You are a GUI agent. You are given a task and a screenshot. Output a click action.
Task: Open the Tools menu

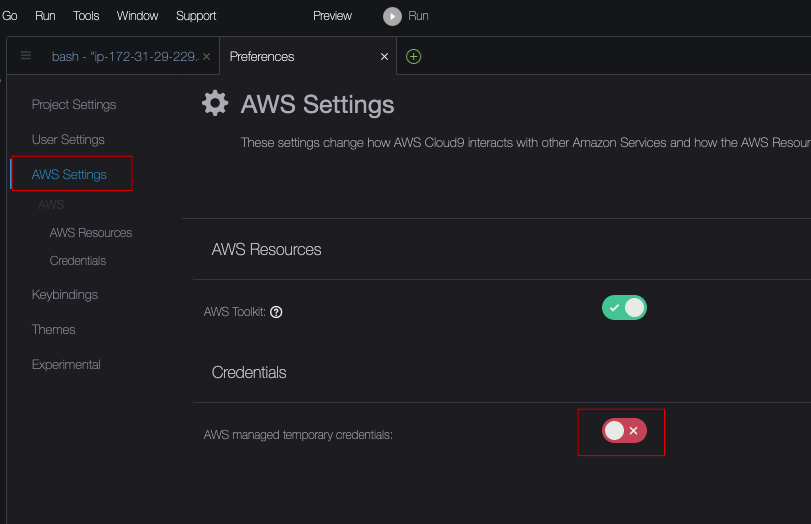tap(86, 16)
